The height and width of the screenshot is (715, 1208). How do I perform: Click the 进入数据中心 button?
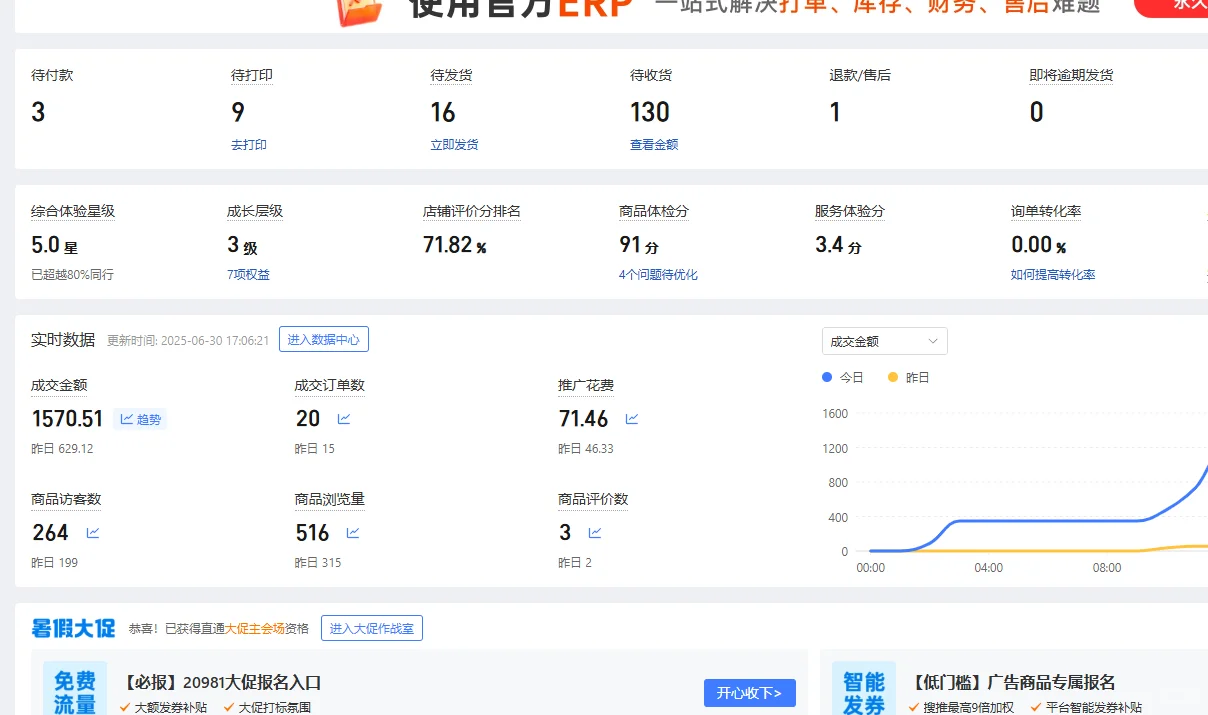323,339
